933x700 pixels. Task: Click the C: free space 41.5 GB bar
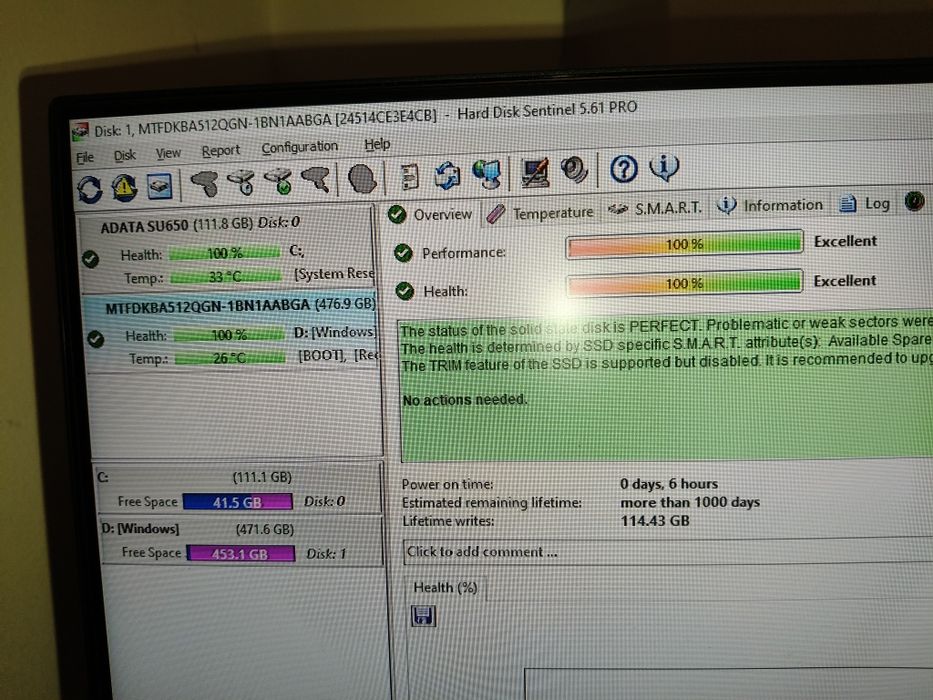237,502
